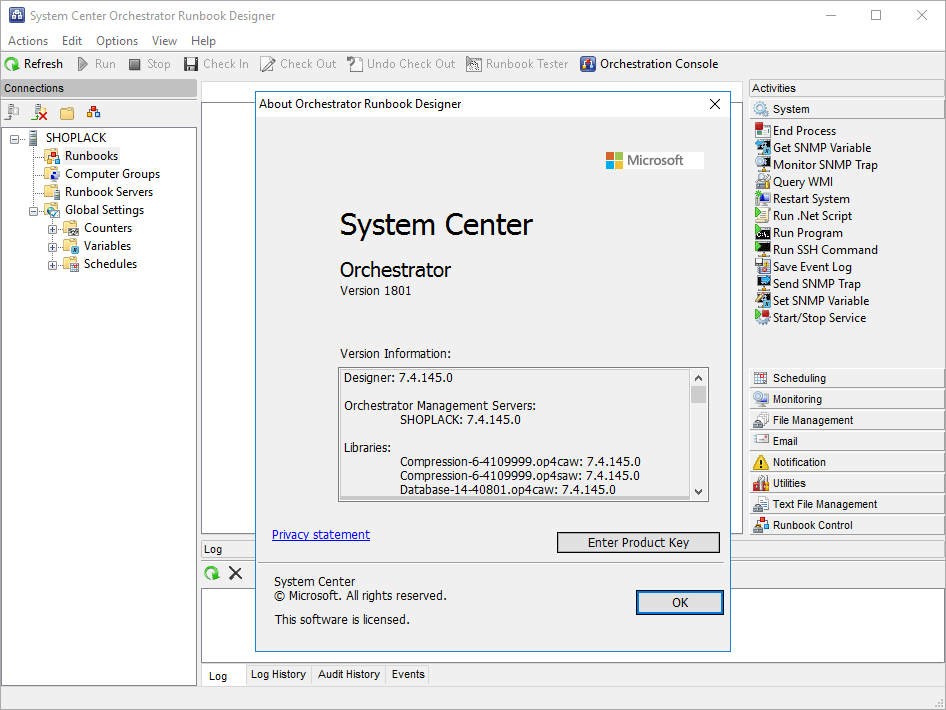Select the Query WMI activity
Image resolution: width=946 pixels, height=710 pixels.
(x=794, y=182)
